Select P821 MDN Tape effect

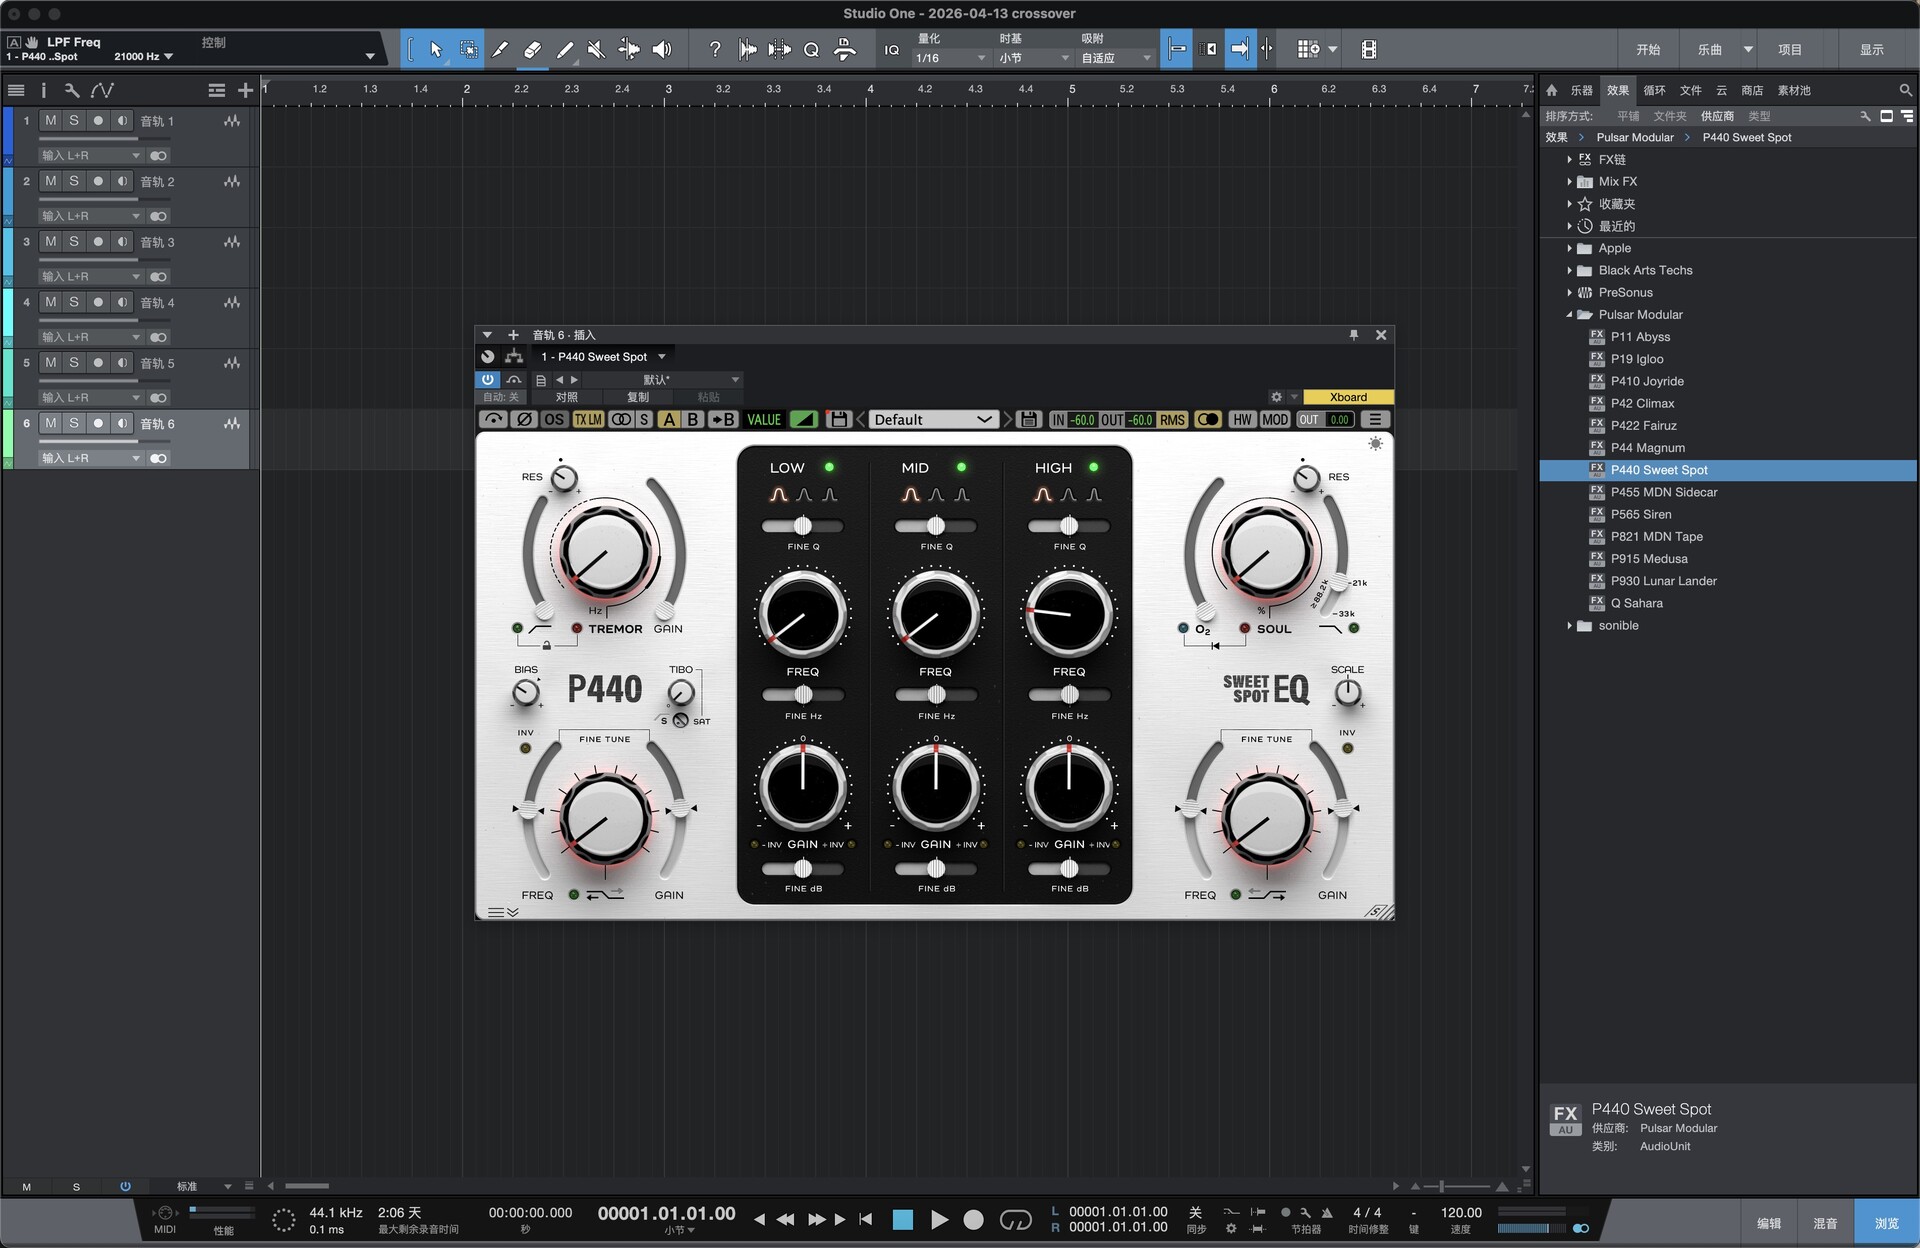pyautogui.click(x=1656, y=537)
